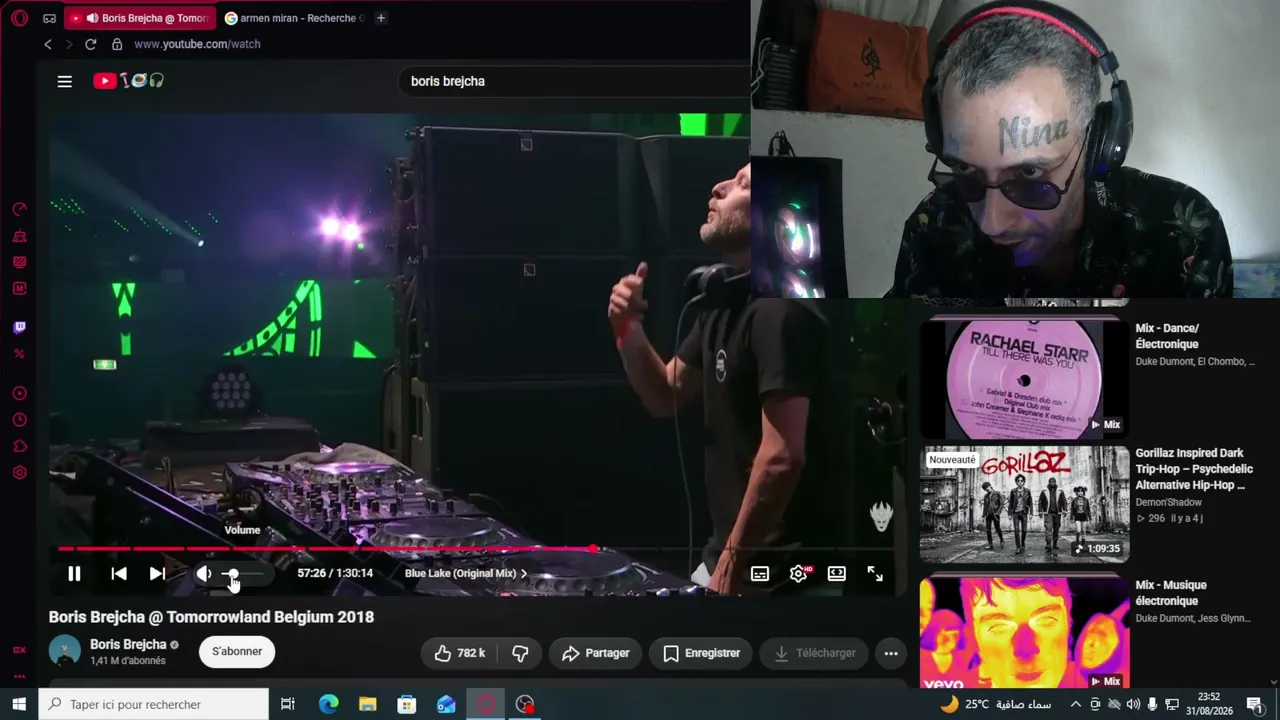Open File Explorer from the taskbar
This screenshot has width=1280, height=720.
coord(368,704)
